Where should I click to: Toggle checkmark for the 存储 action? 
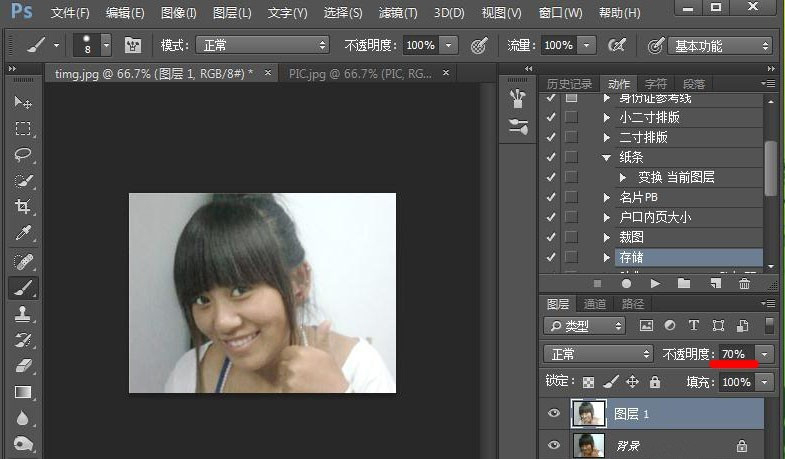click(x=551, y=257)
